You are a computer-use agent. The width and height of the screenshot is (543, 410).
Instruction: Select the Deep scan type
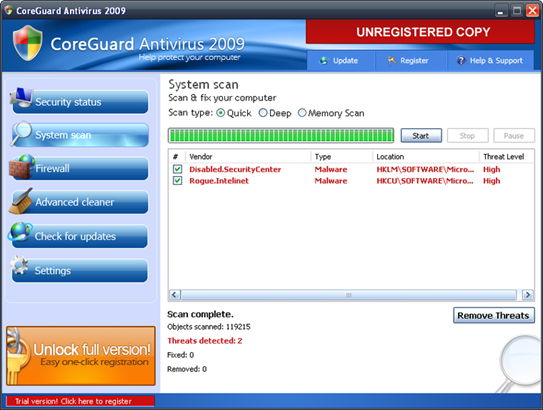tap(263, 113)
